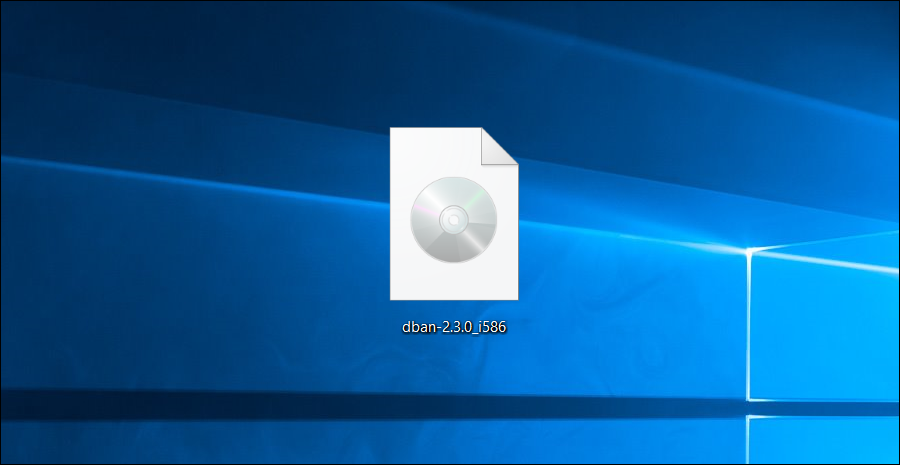The height and width of the screenshot is (465, 900).
Task: Select the dban disc image file icon
Action: pos(454,214)
